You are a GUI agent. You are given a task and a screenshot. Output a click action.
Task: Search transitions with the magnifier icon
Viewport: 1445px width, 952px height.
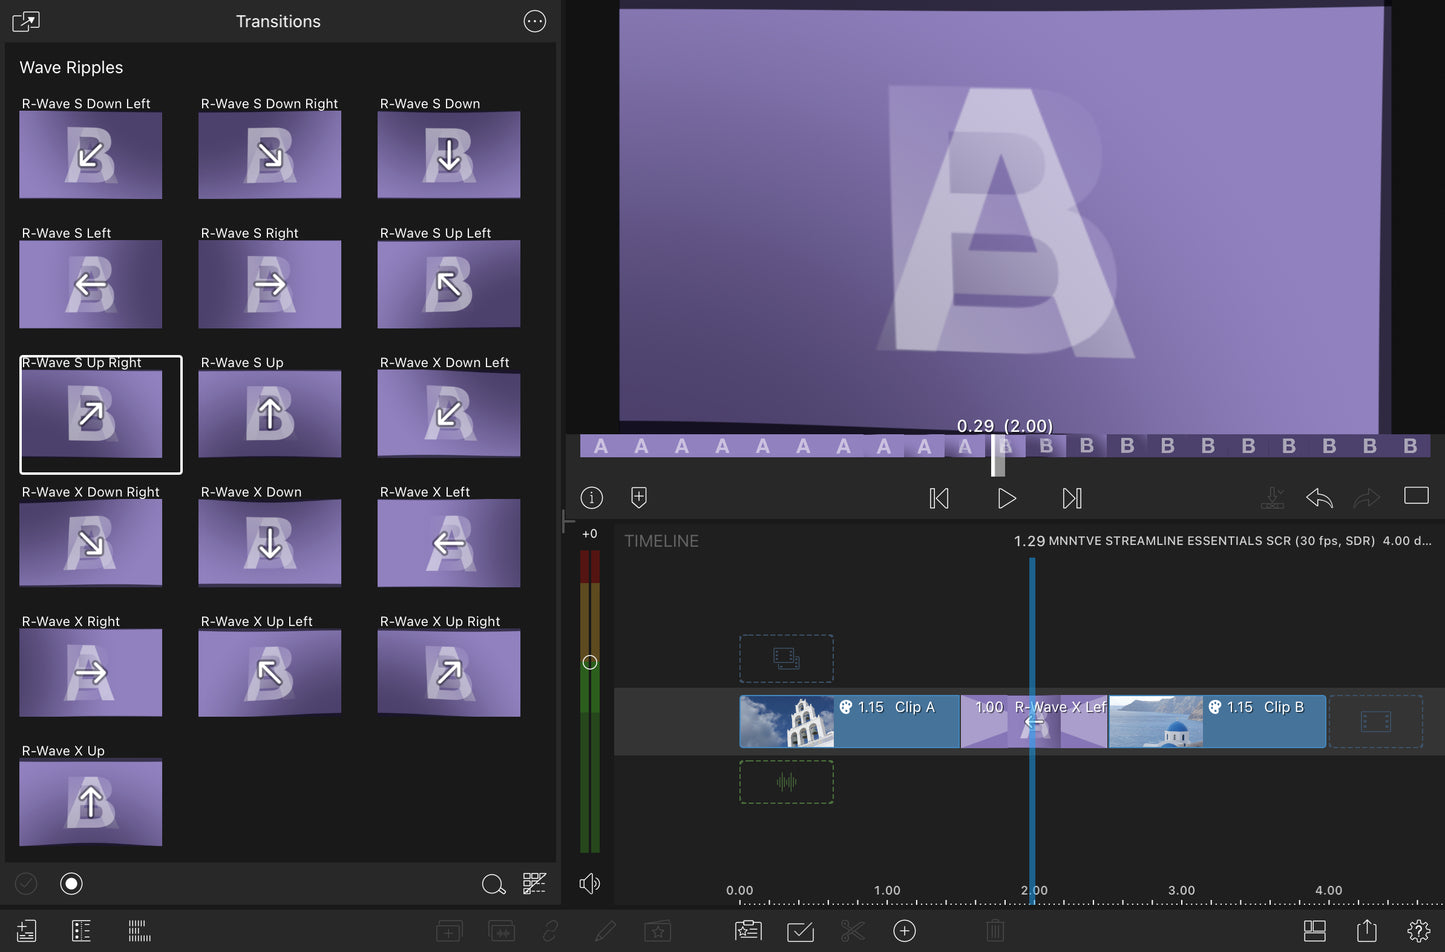click(x=493, y=884)
